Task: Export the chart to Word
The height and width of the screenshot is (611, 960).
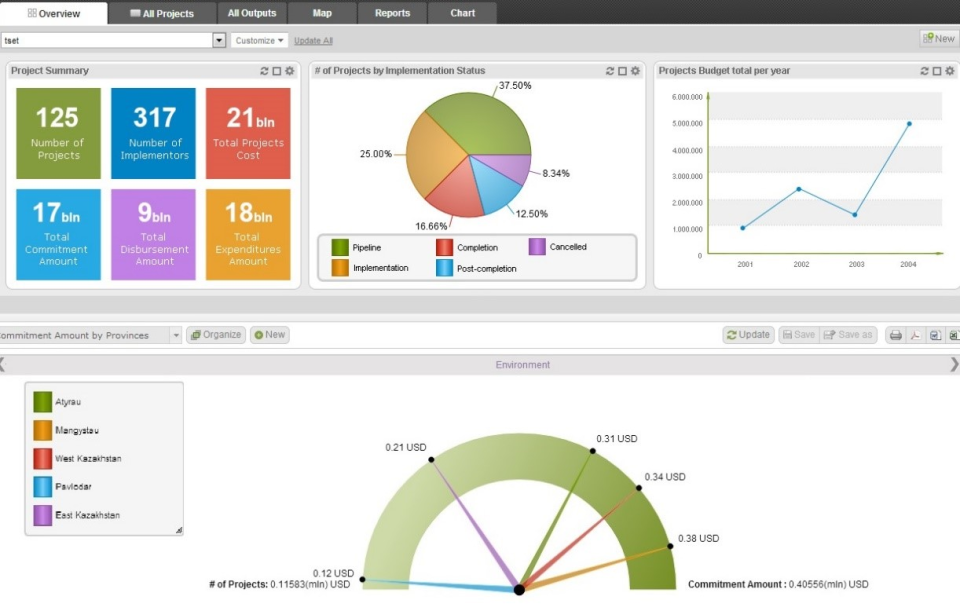Action: coord(933,335)
